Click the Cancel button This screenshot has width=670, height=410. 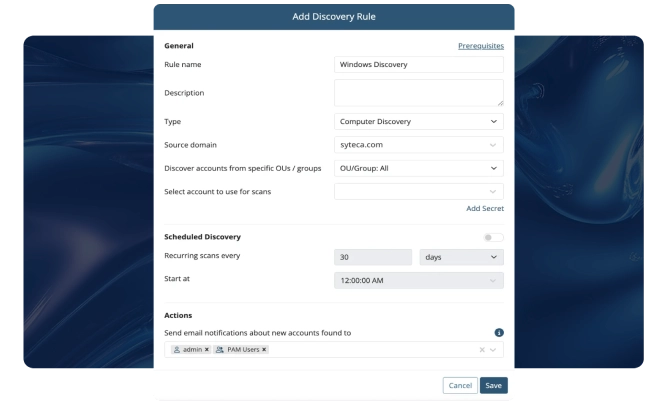pos(460,385)
